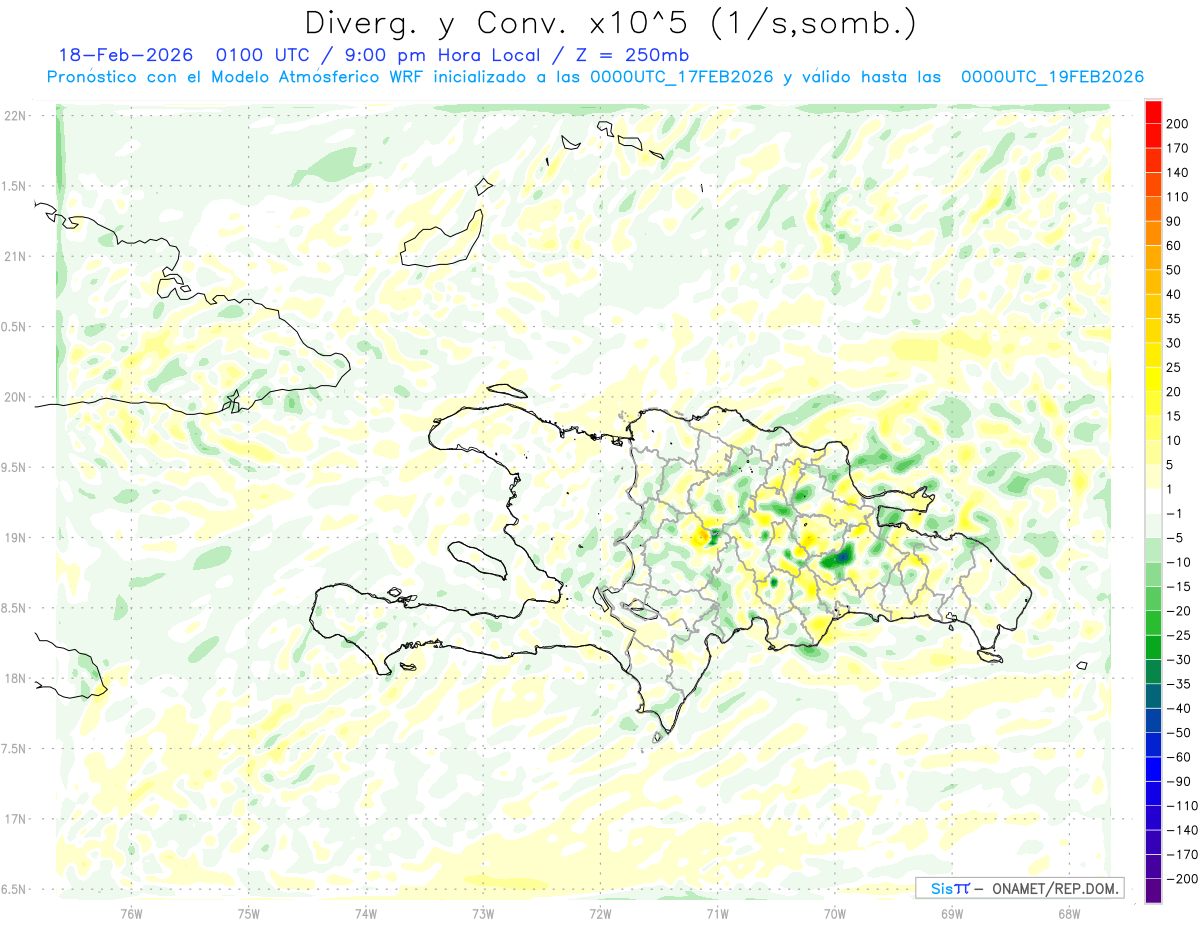This screenshot has width=1200, height=927.
Task: Click the 72W longitude label
Action: point(600,913)
